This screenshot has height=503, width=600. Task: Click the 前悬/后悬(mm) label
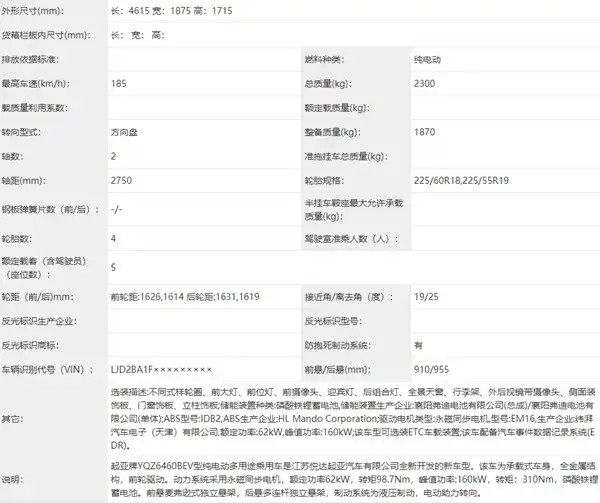click(338, 369)
